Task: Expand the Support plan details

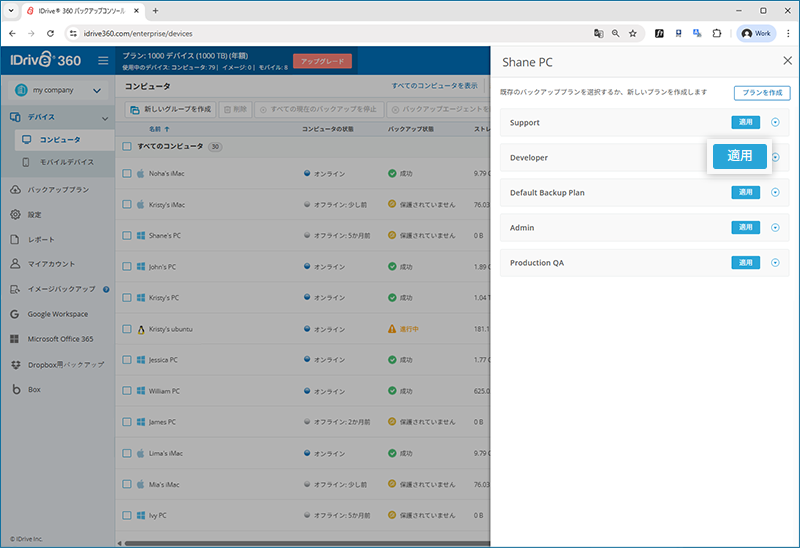Action: (775, 123)
